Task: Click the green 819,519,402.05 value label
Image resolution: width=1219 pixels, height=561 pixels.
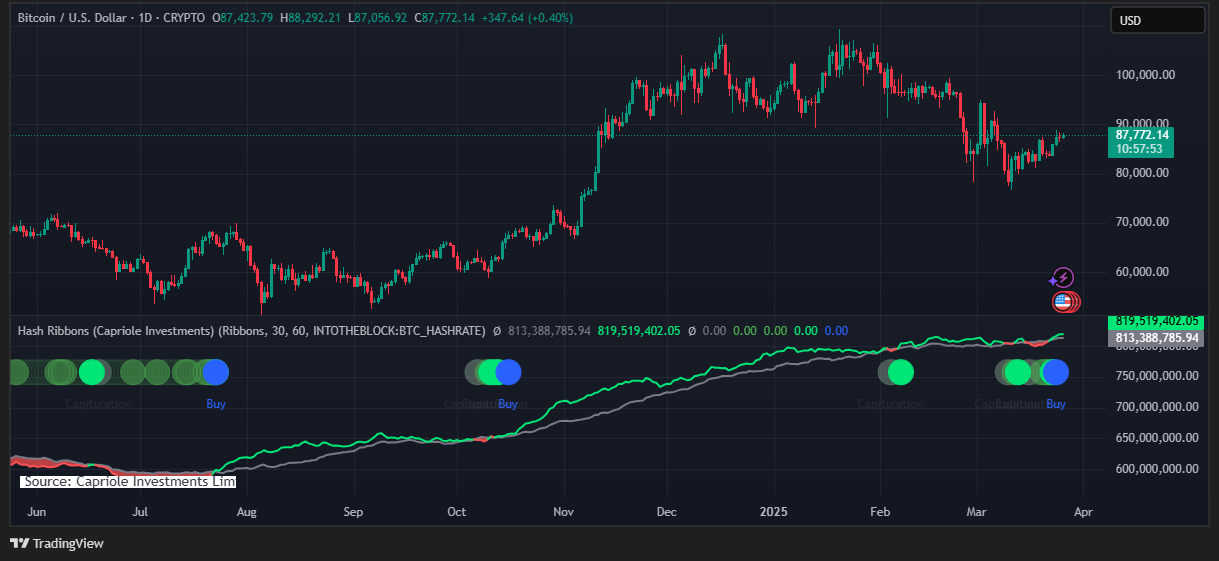Action: [x=1155, y=321]
